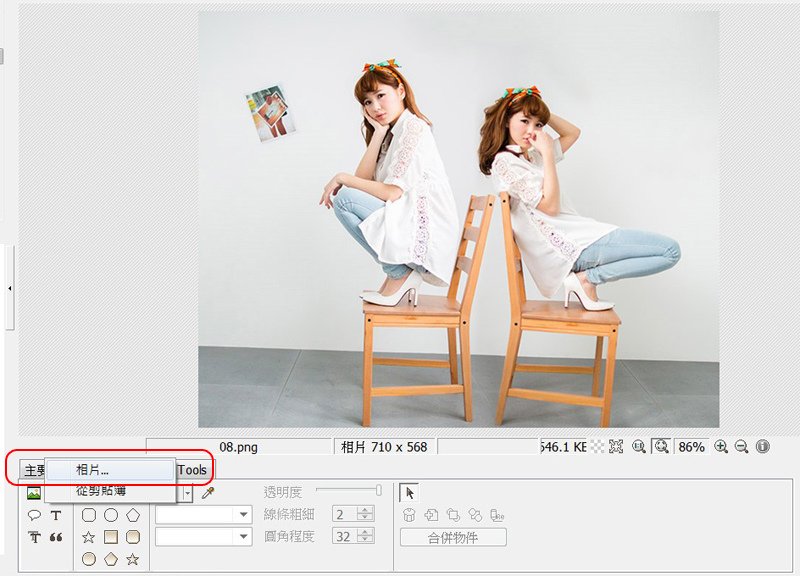Click the main photo of two girls
The height and width of the screenshot is (576, 800).
click(x=459, y=219)
